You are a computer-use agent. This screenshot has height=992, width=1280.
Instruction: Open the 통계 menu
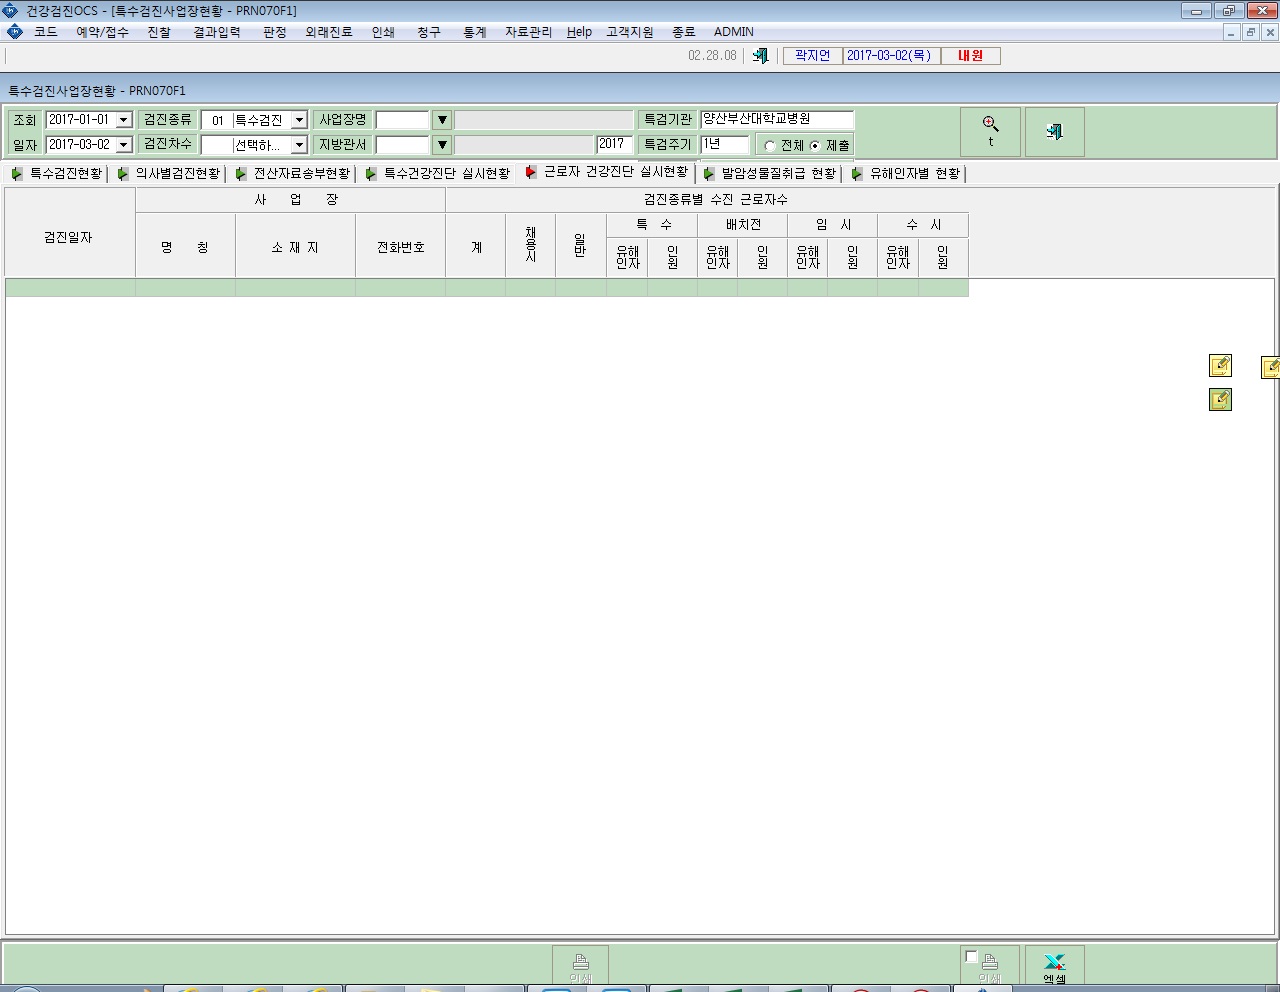click(x=474, y=32)
